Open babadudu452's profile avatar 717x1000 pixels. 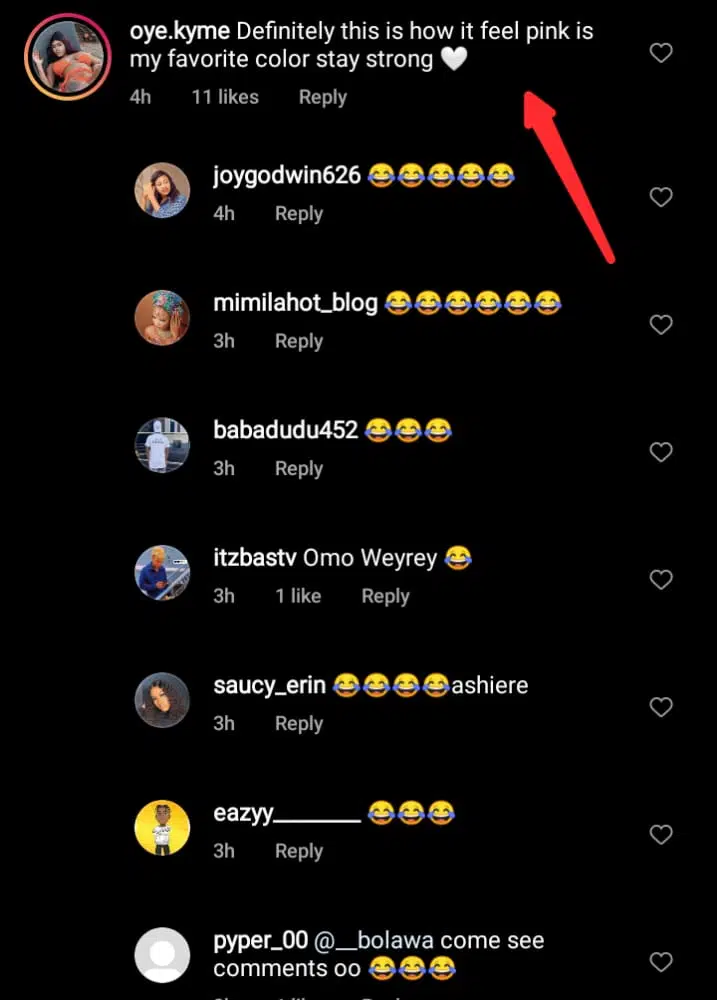click(162, 445)
